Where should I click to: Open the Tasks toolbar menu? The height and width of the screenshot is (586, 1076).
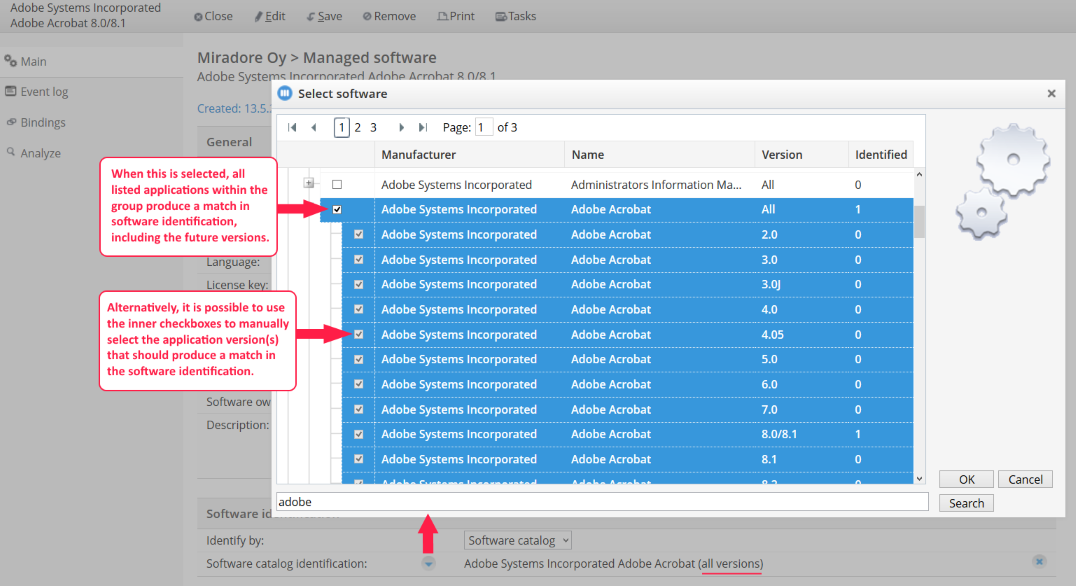click(x=516, y=16)
